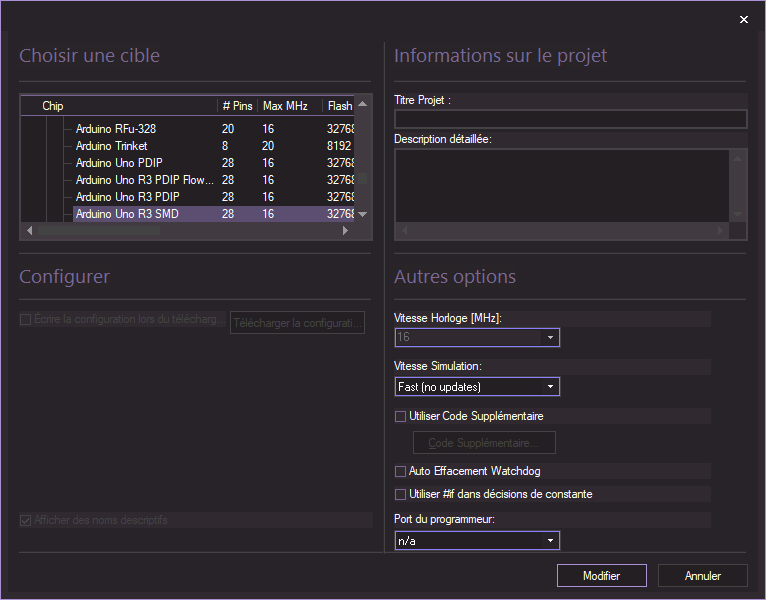The width and height of the screenshot is (766, 600).
Task: Select Arduino Uno R3 SMD chip row
Action: point(213,214)
